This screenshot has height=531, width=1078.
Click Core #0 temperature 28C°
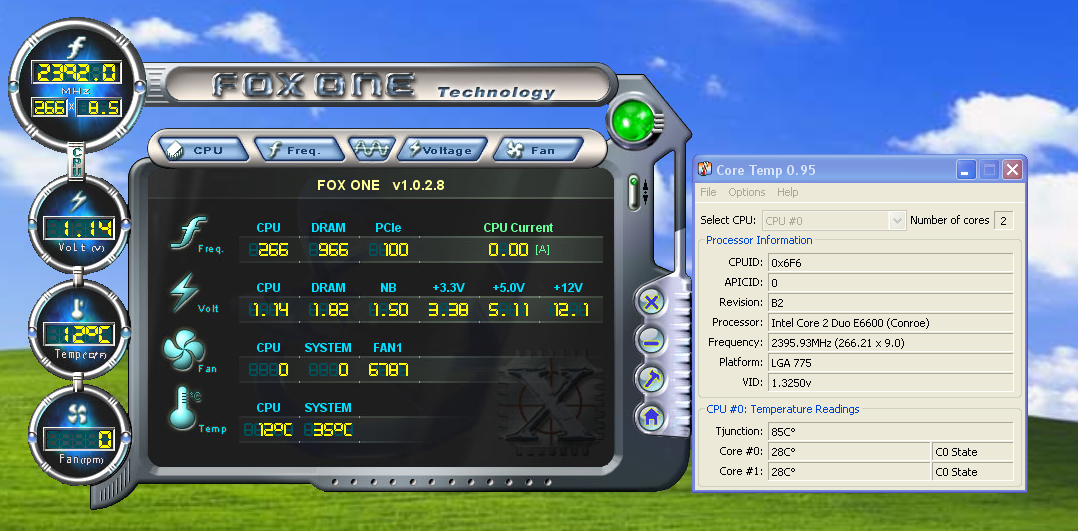[848, 452]
